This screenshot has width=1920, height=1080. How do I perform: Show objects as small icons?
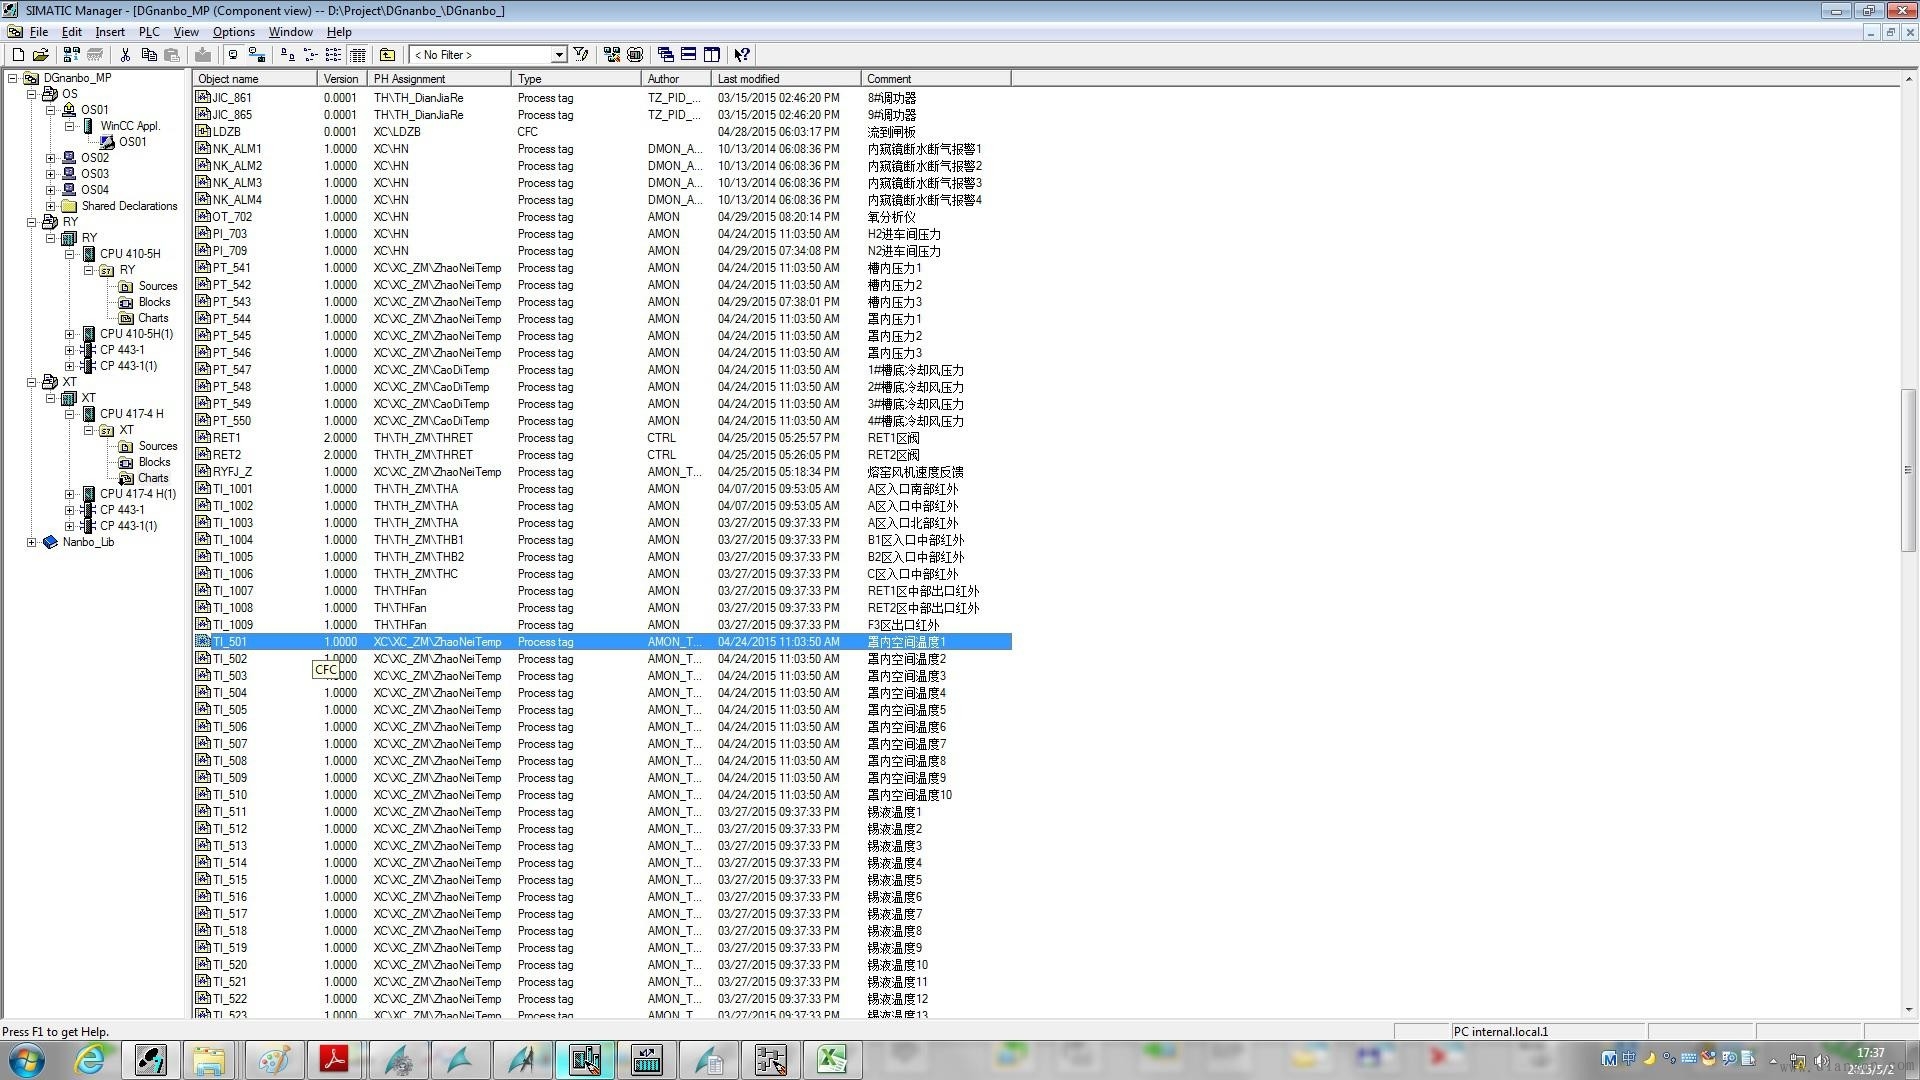coord(310,55)
